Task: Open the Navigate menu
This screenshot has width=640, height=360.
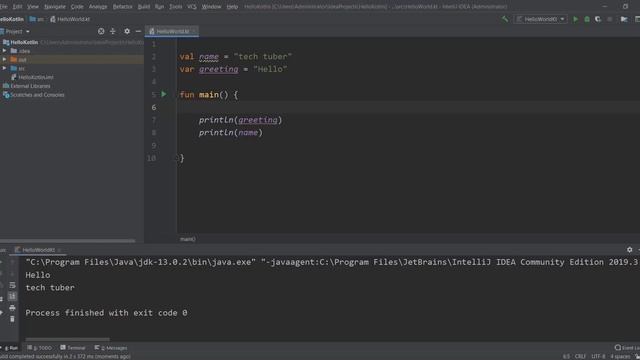Action: click(x=55, y=7)
